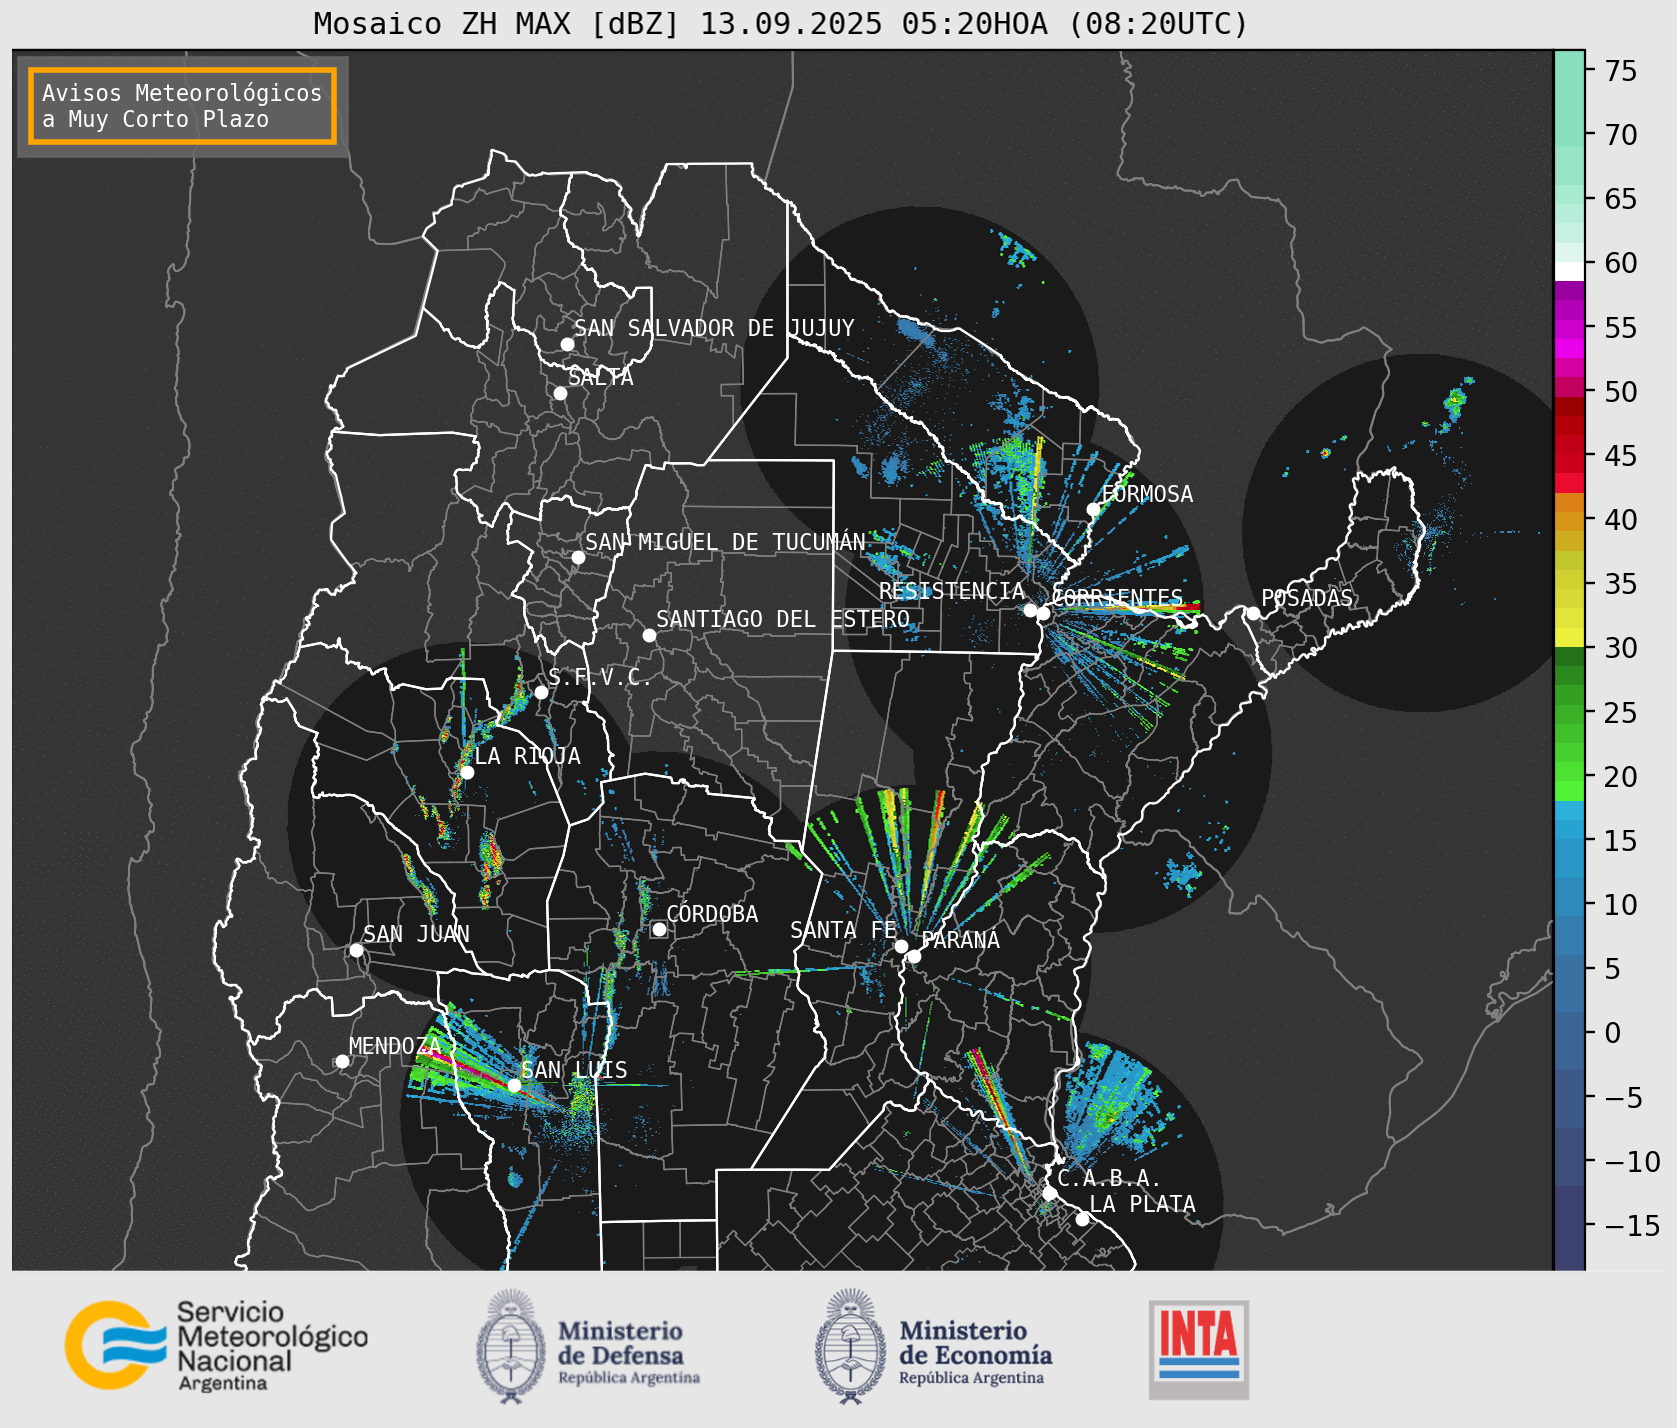Click the echo cluster northeast of Posadas
1677x1428 pixels.
(x=1455, y=401)
